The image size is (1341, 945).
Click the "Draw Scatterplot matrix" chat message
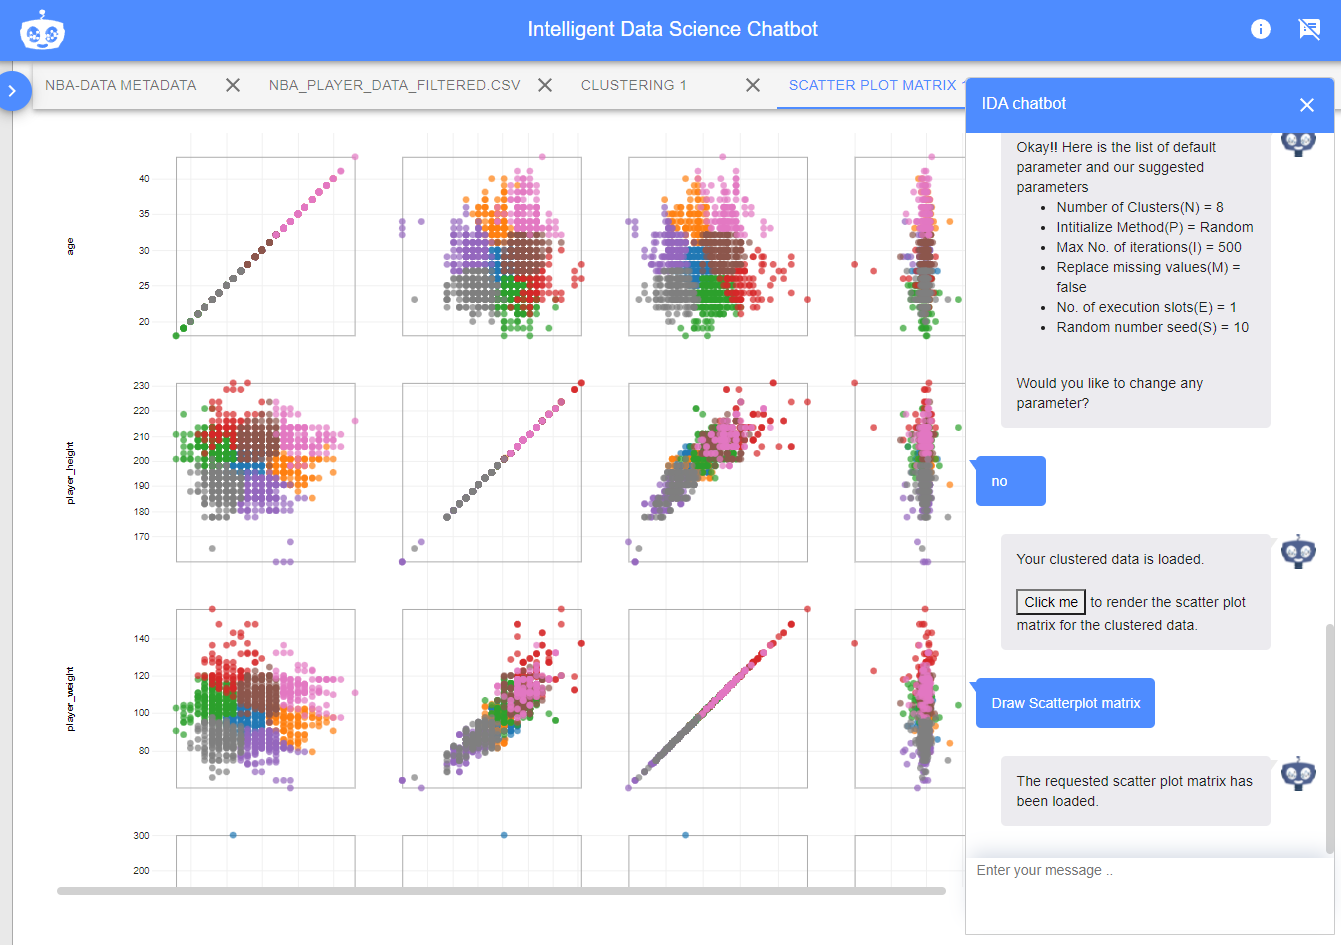1065,703
